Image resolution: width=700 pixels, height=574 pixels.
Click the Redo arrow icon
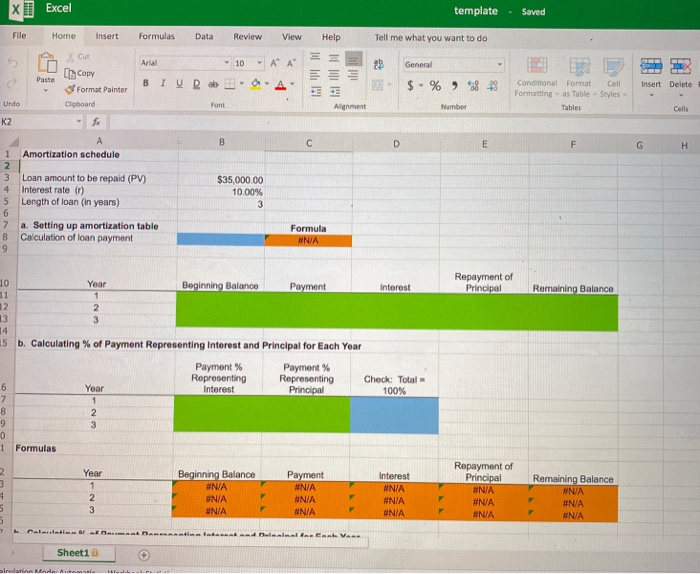click(12, 83)
